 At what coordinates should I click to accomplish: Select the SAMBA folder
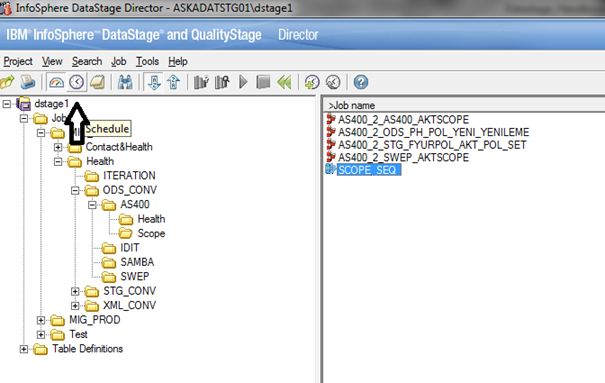tap(137, 262)
